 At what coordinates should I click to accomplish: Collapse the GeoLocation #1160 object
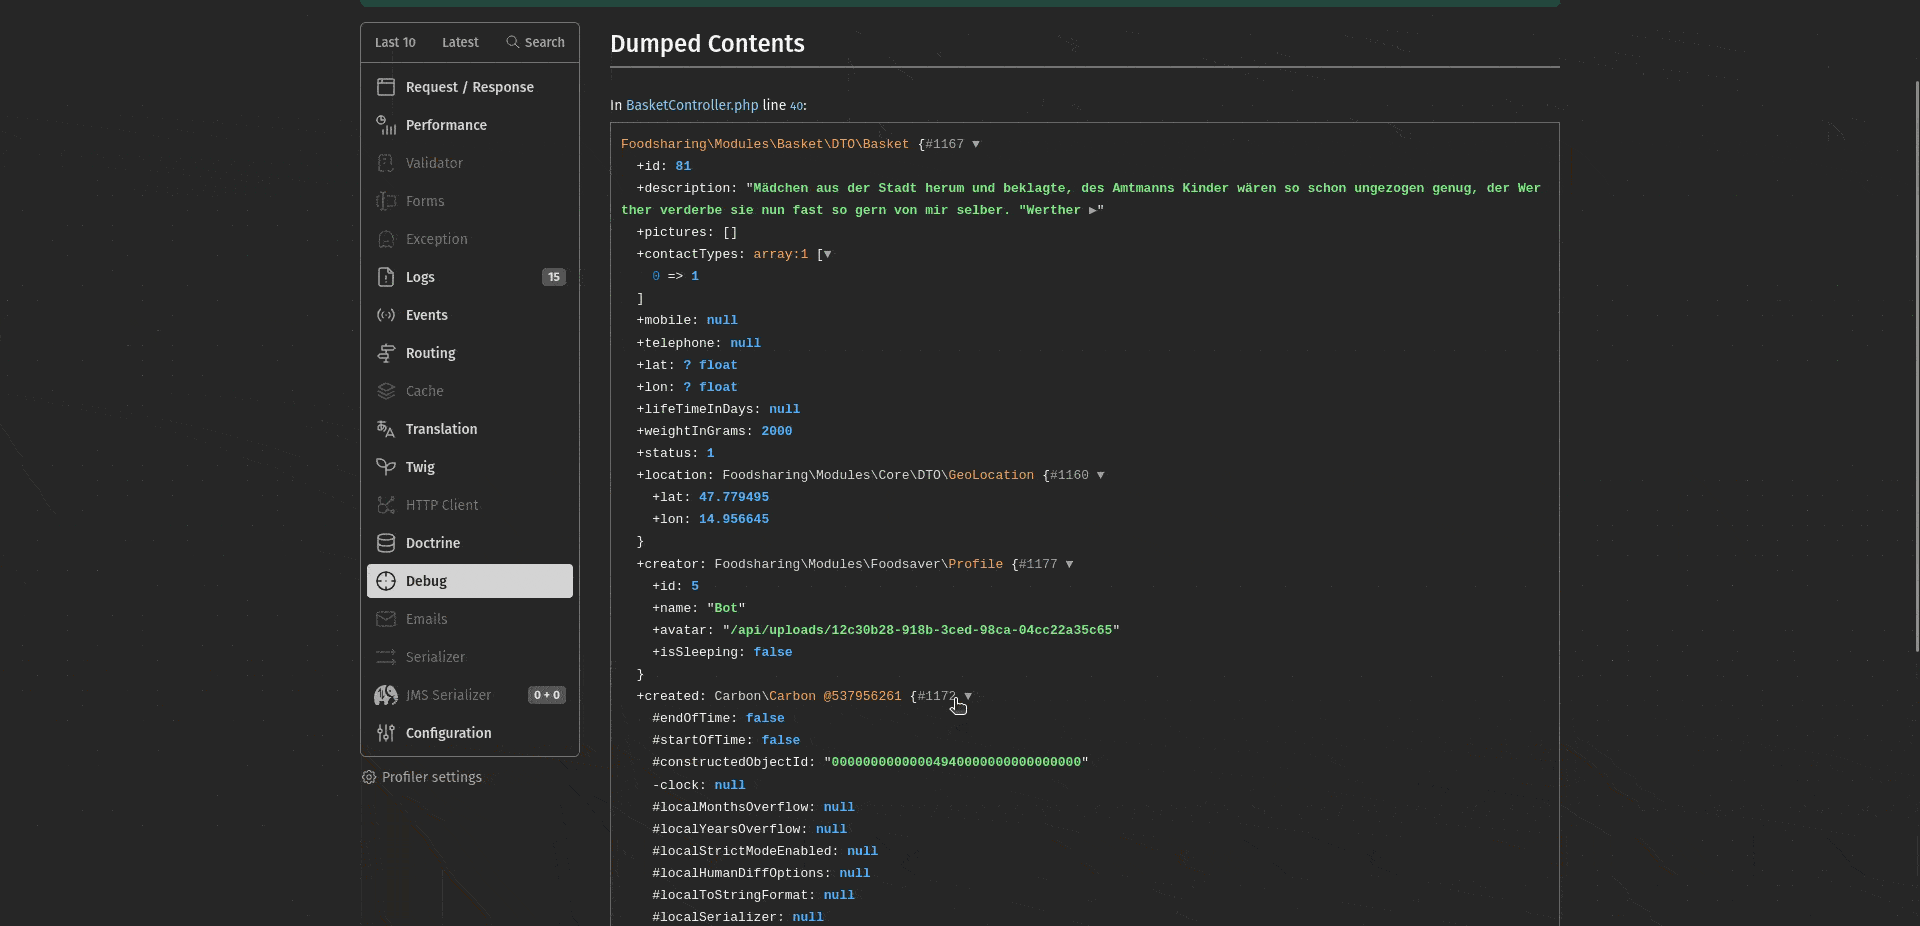coord(1100,476)
